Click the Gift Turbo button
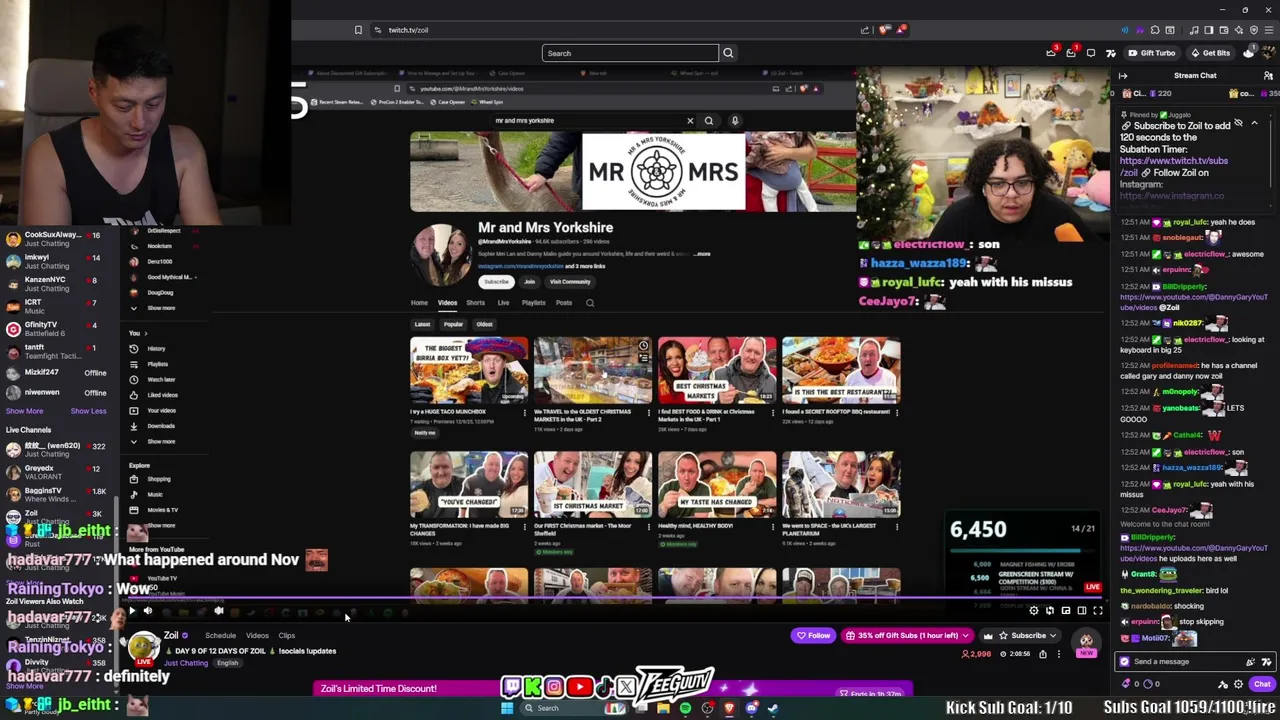Image resolution: width=1280 pixels, height=720 pixels. pos(1152,53)
